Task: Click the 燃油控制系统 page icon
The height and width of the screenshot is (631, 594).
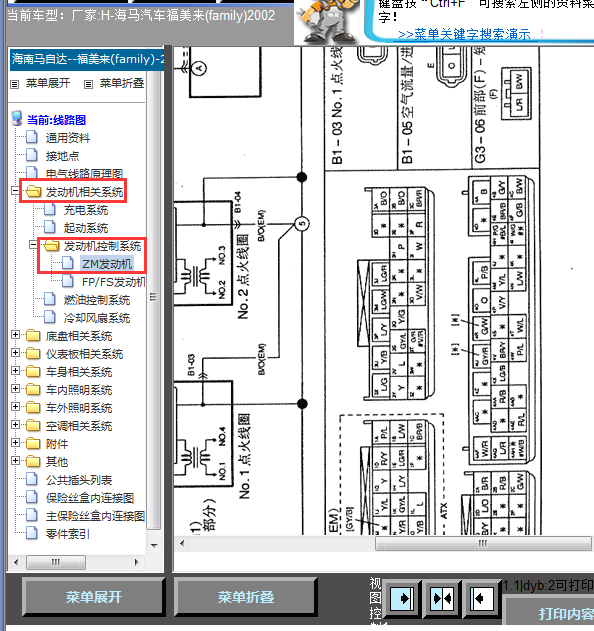Action: 50,299
